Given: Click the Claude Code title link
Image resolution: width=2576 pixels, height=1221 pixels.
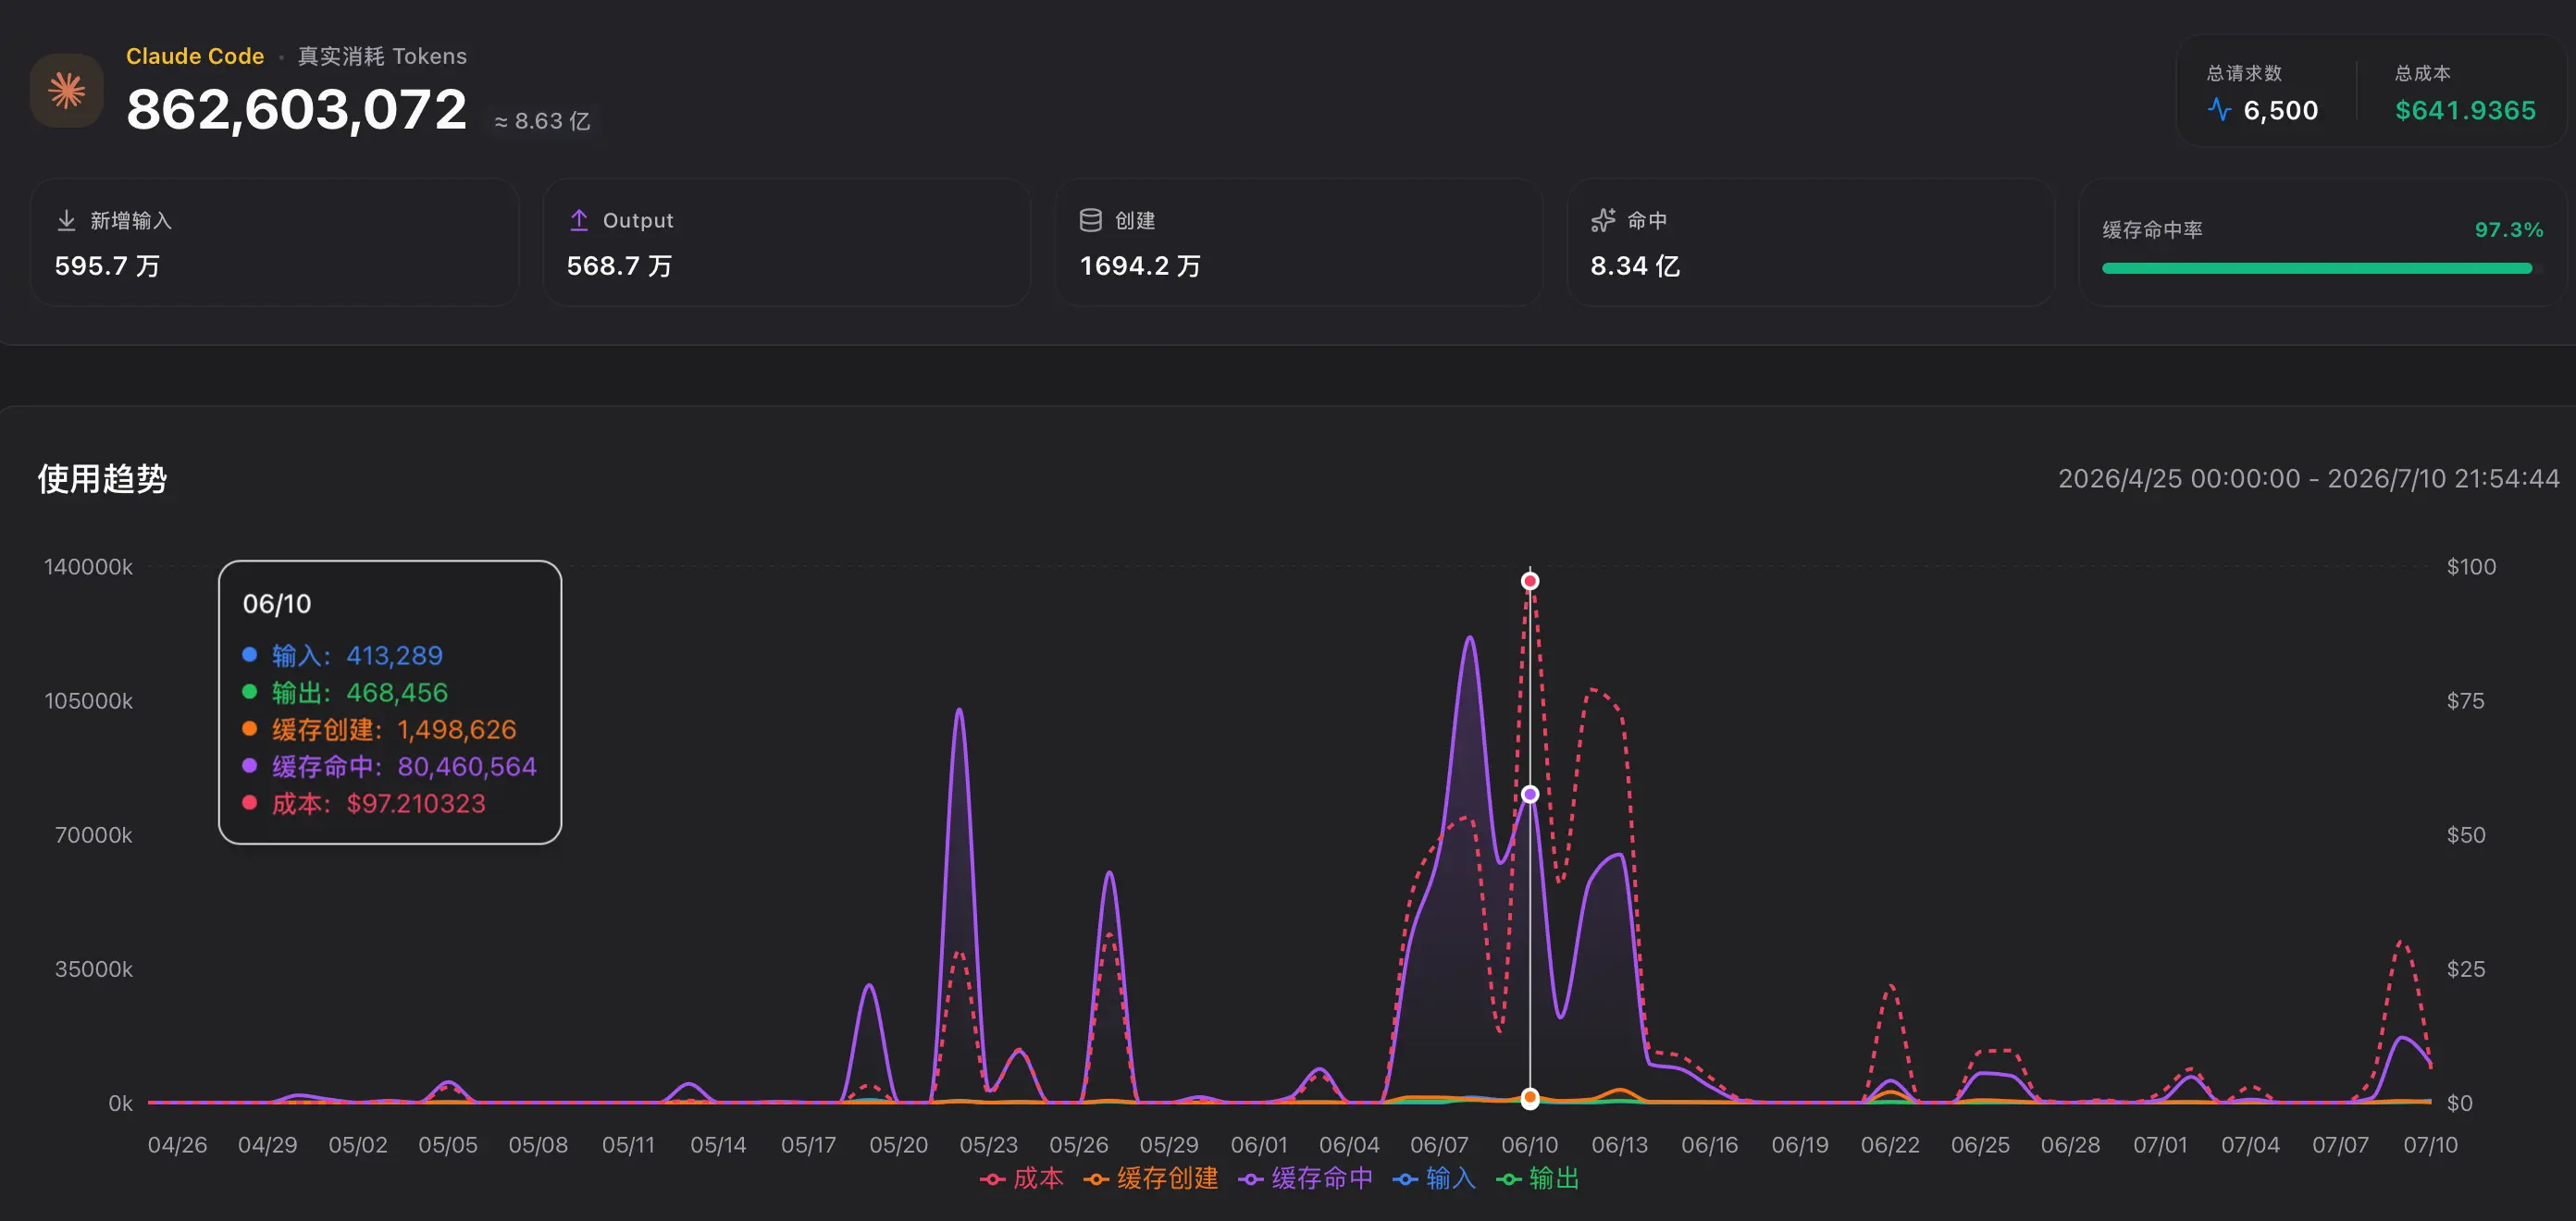Looking at the screenshot, I should [195, 56].
